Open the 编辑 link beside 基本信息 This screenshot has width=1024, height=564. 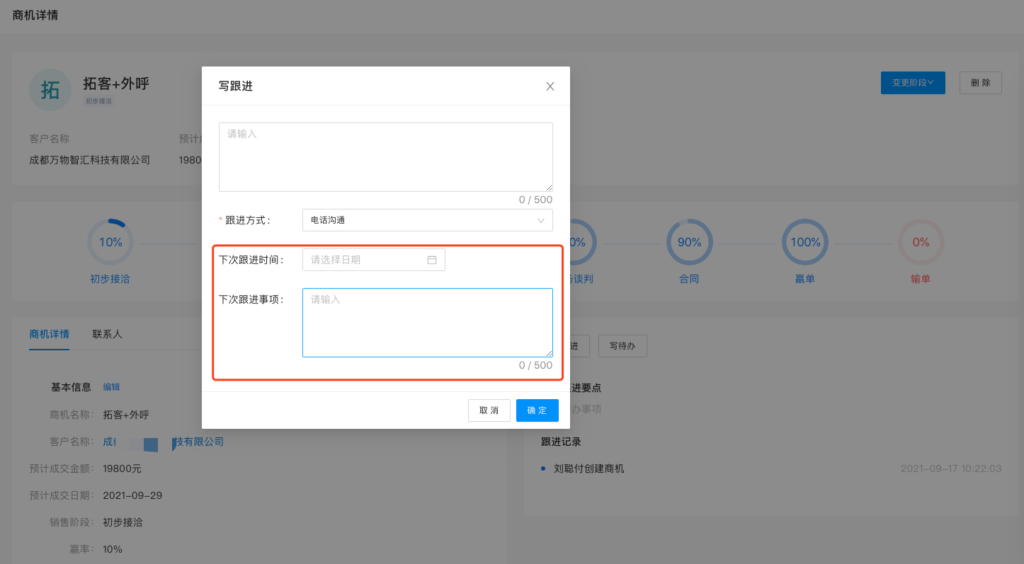point(111,387)
